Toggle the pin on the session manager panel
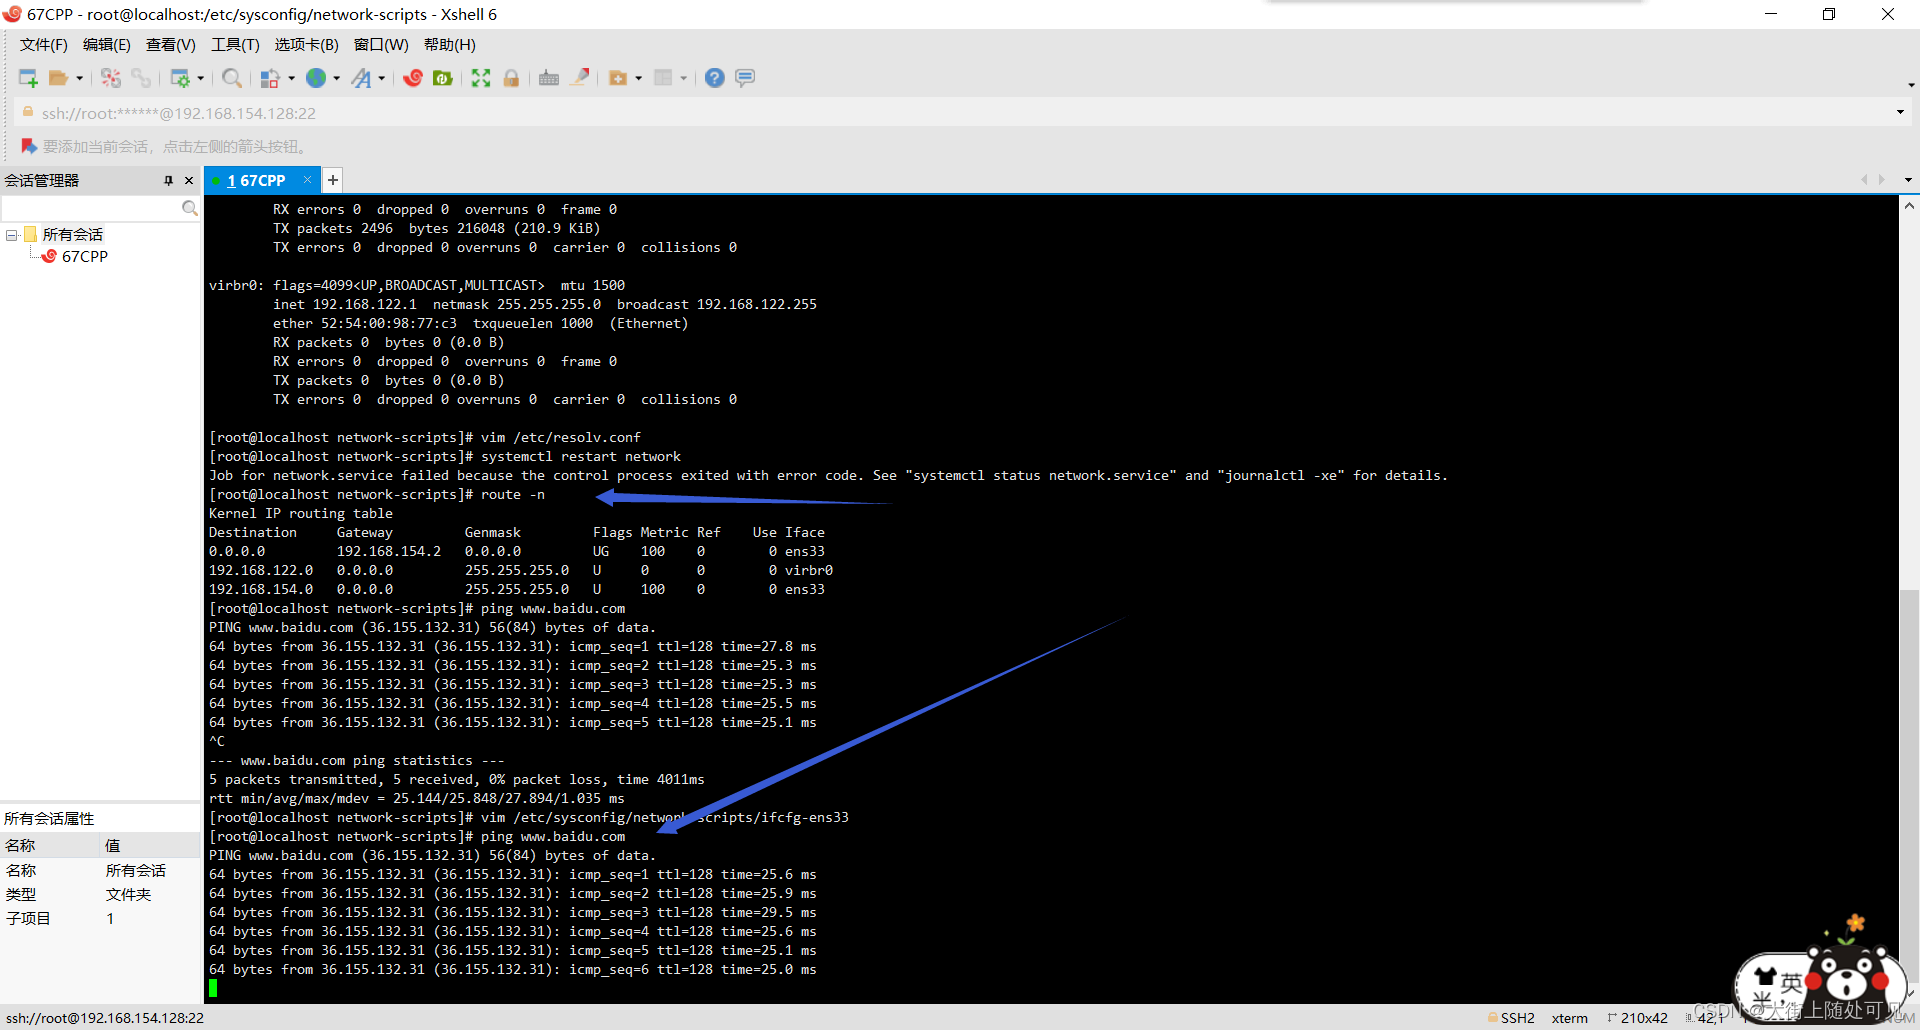This screenshot has width=1920, height=1030. pyautogui.click(x=169, y=180)
